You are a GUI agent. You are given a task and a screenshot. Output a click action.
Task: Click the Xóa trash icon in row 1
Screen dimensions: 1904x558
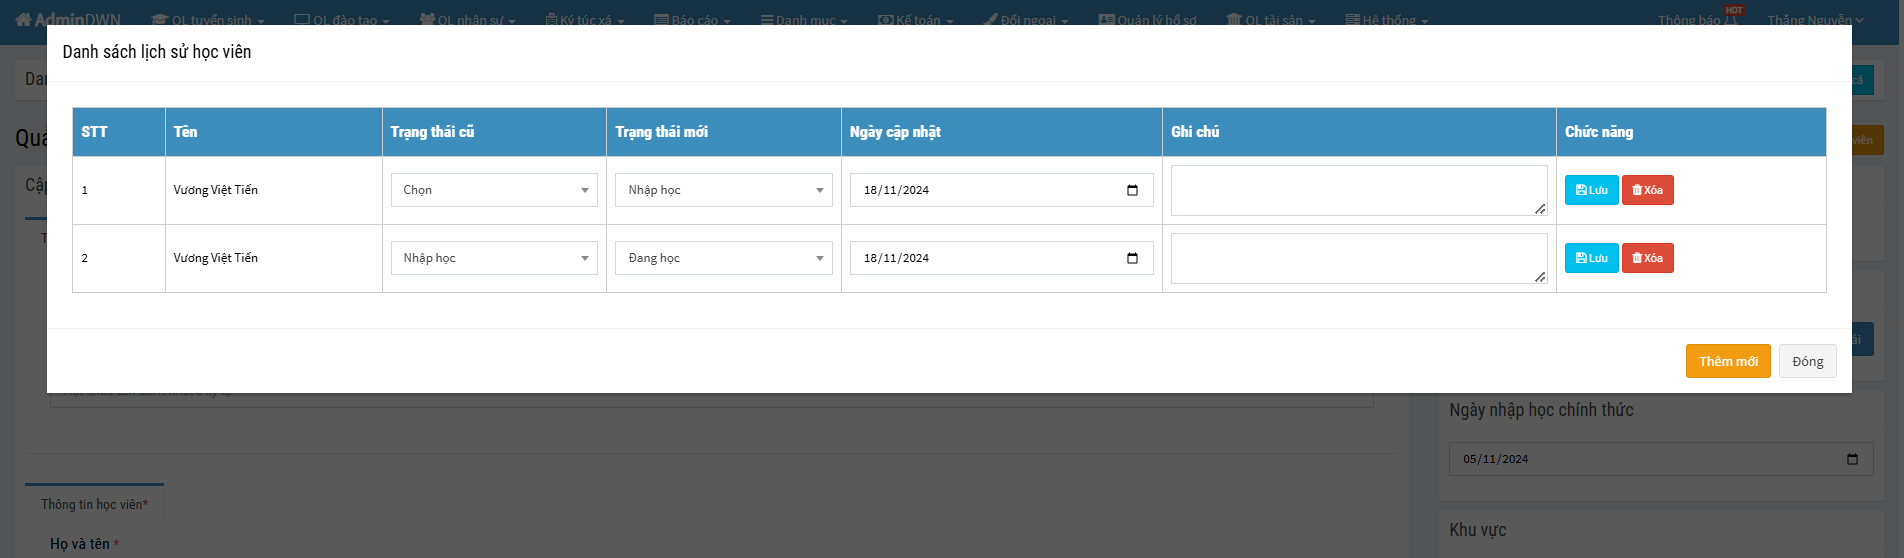pyautogui.click(x=1637, y=190)
